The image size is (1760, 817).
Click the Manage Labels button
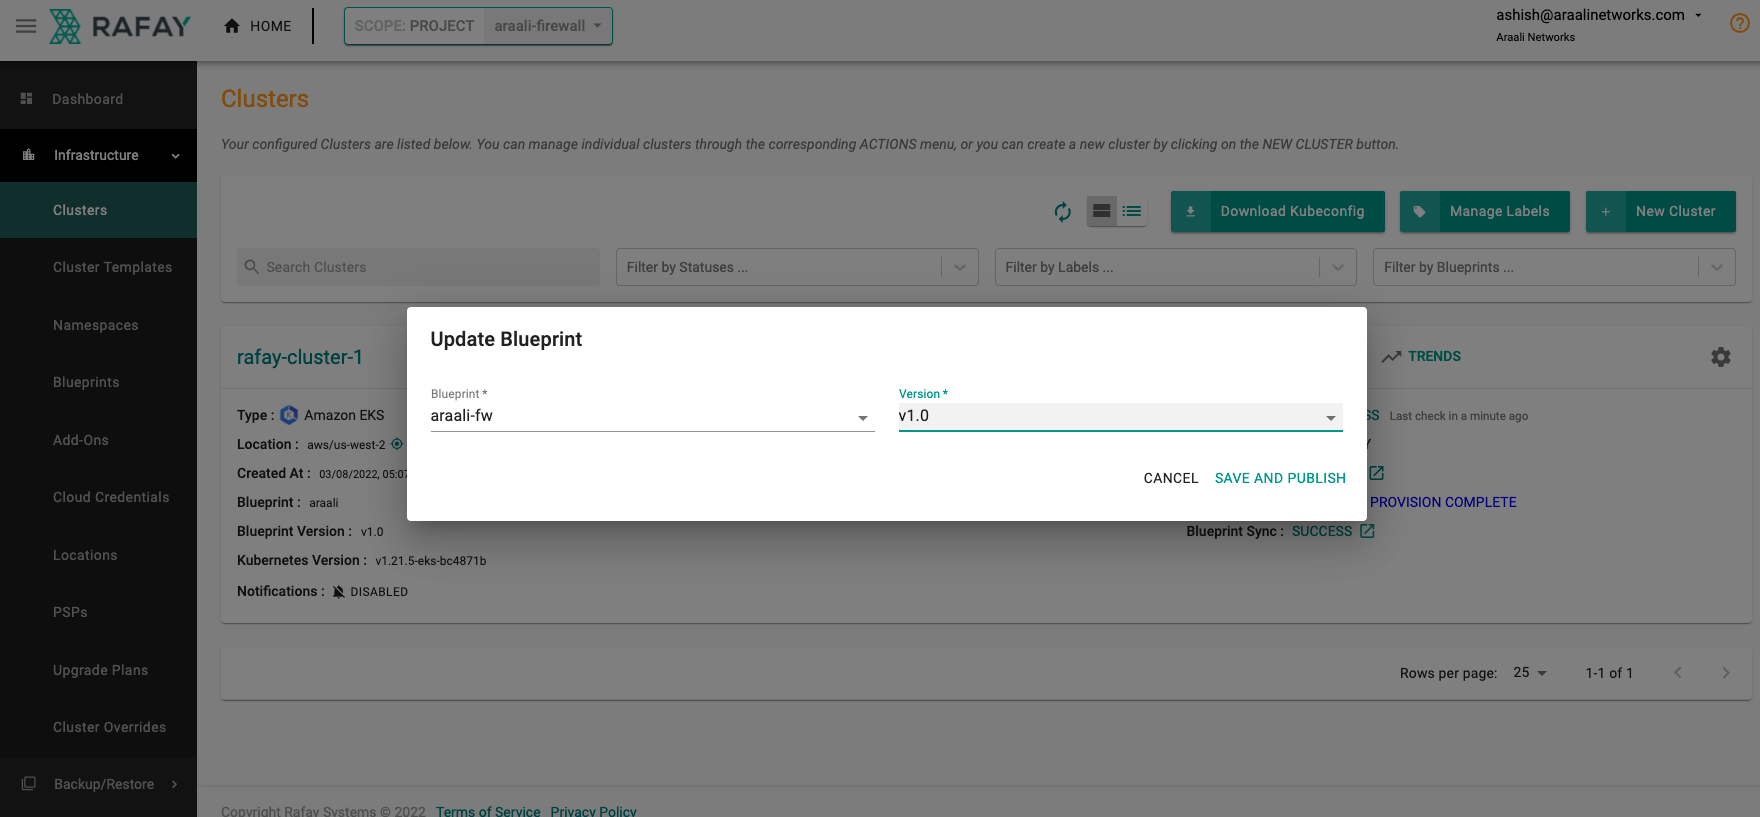click(1485, 212)
